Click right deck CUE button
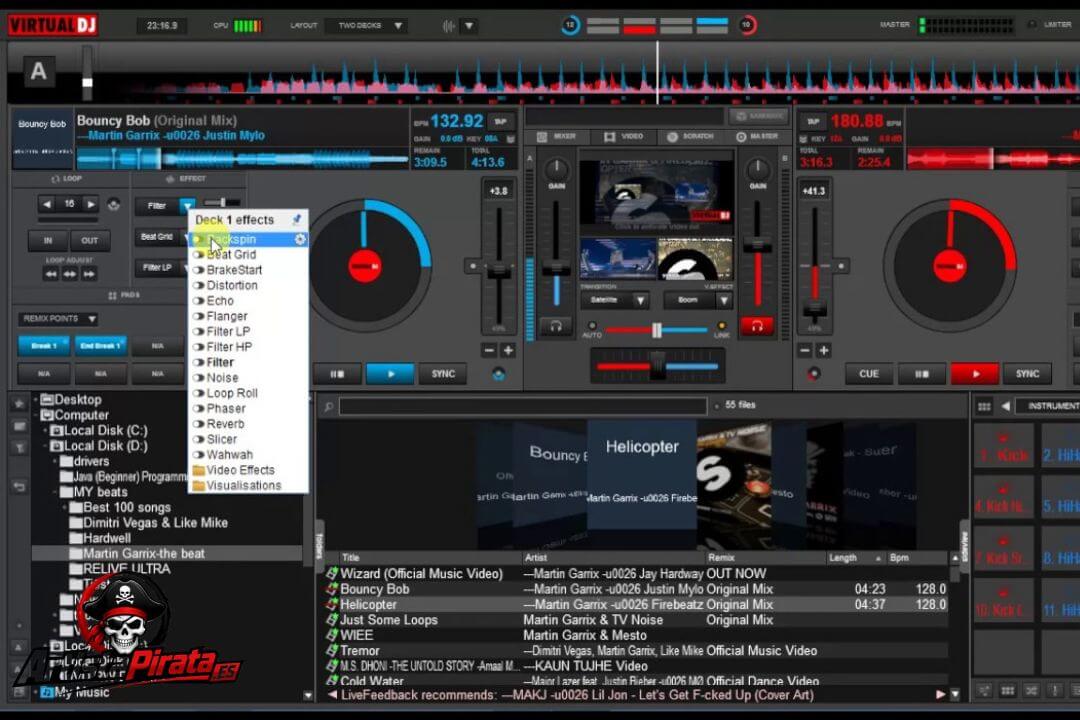This screenshot has height=720, width=1080. tap(869, 374)
